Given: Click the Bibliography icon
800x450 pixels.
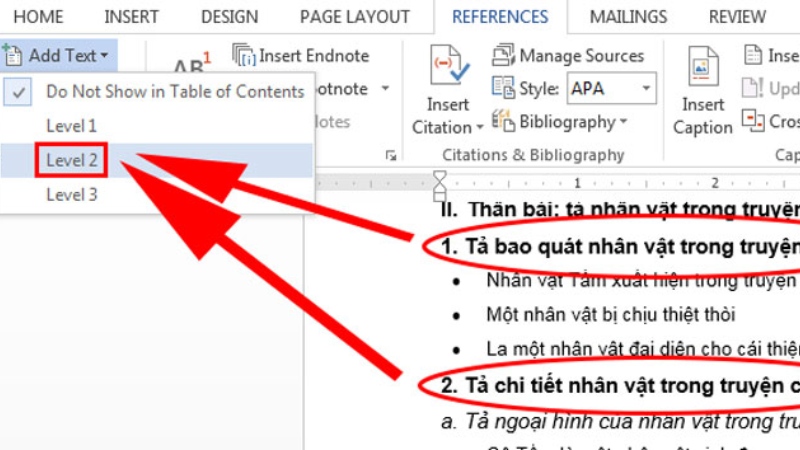Looking at the screenshot, I should pos(504,122).
